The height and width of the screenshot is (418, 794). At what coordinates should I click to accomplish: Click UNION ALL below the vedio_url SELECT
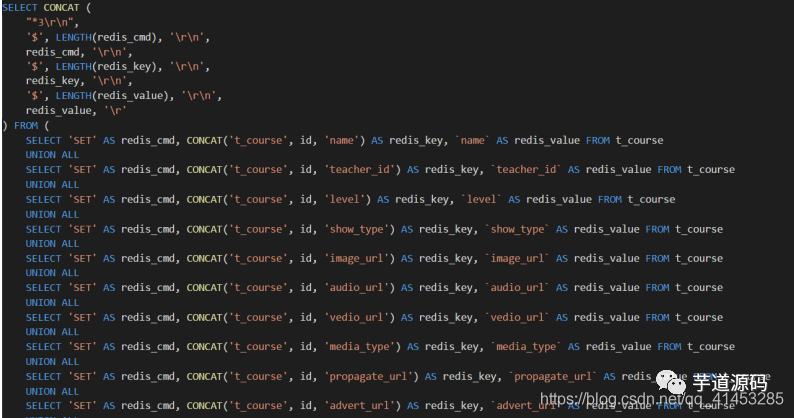53,332
